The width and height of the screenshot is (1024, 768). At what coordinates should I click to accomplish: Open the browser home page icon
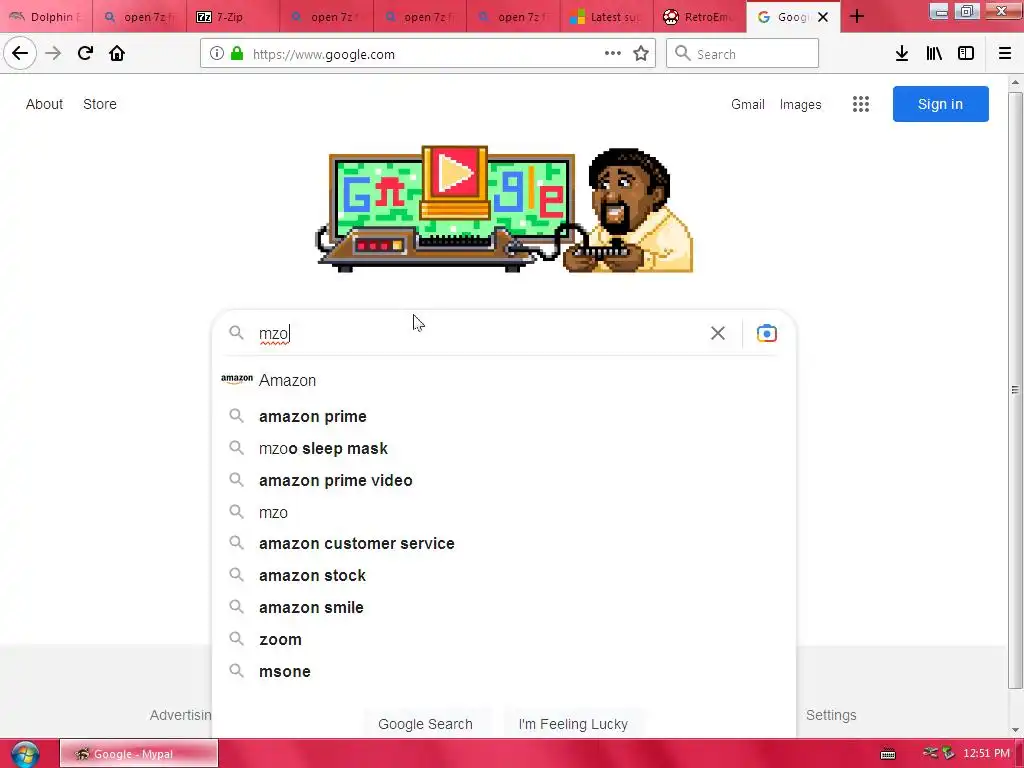click(x=117, y=53)
